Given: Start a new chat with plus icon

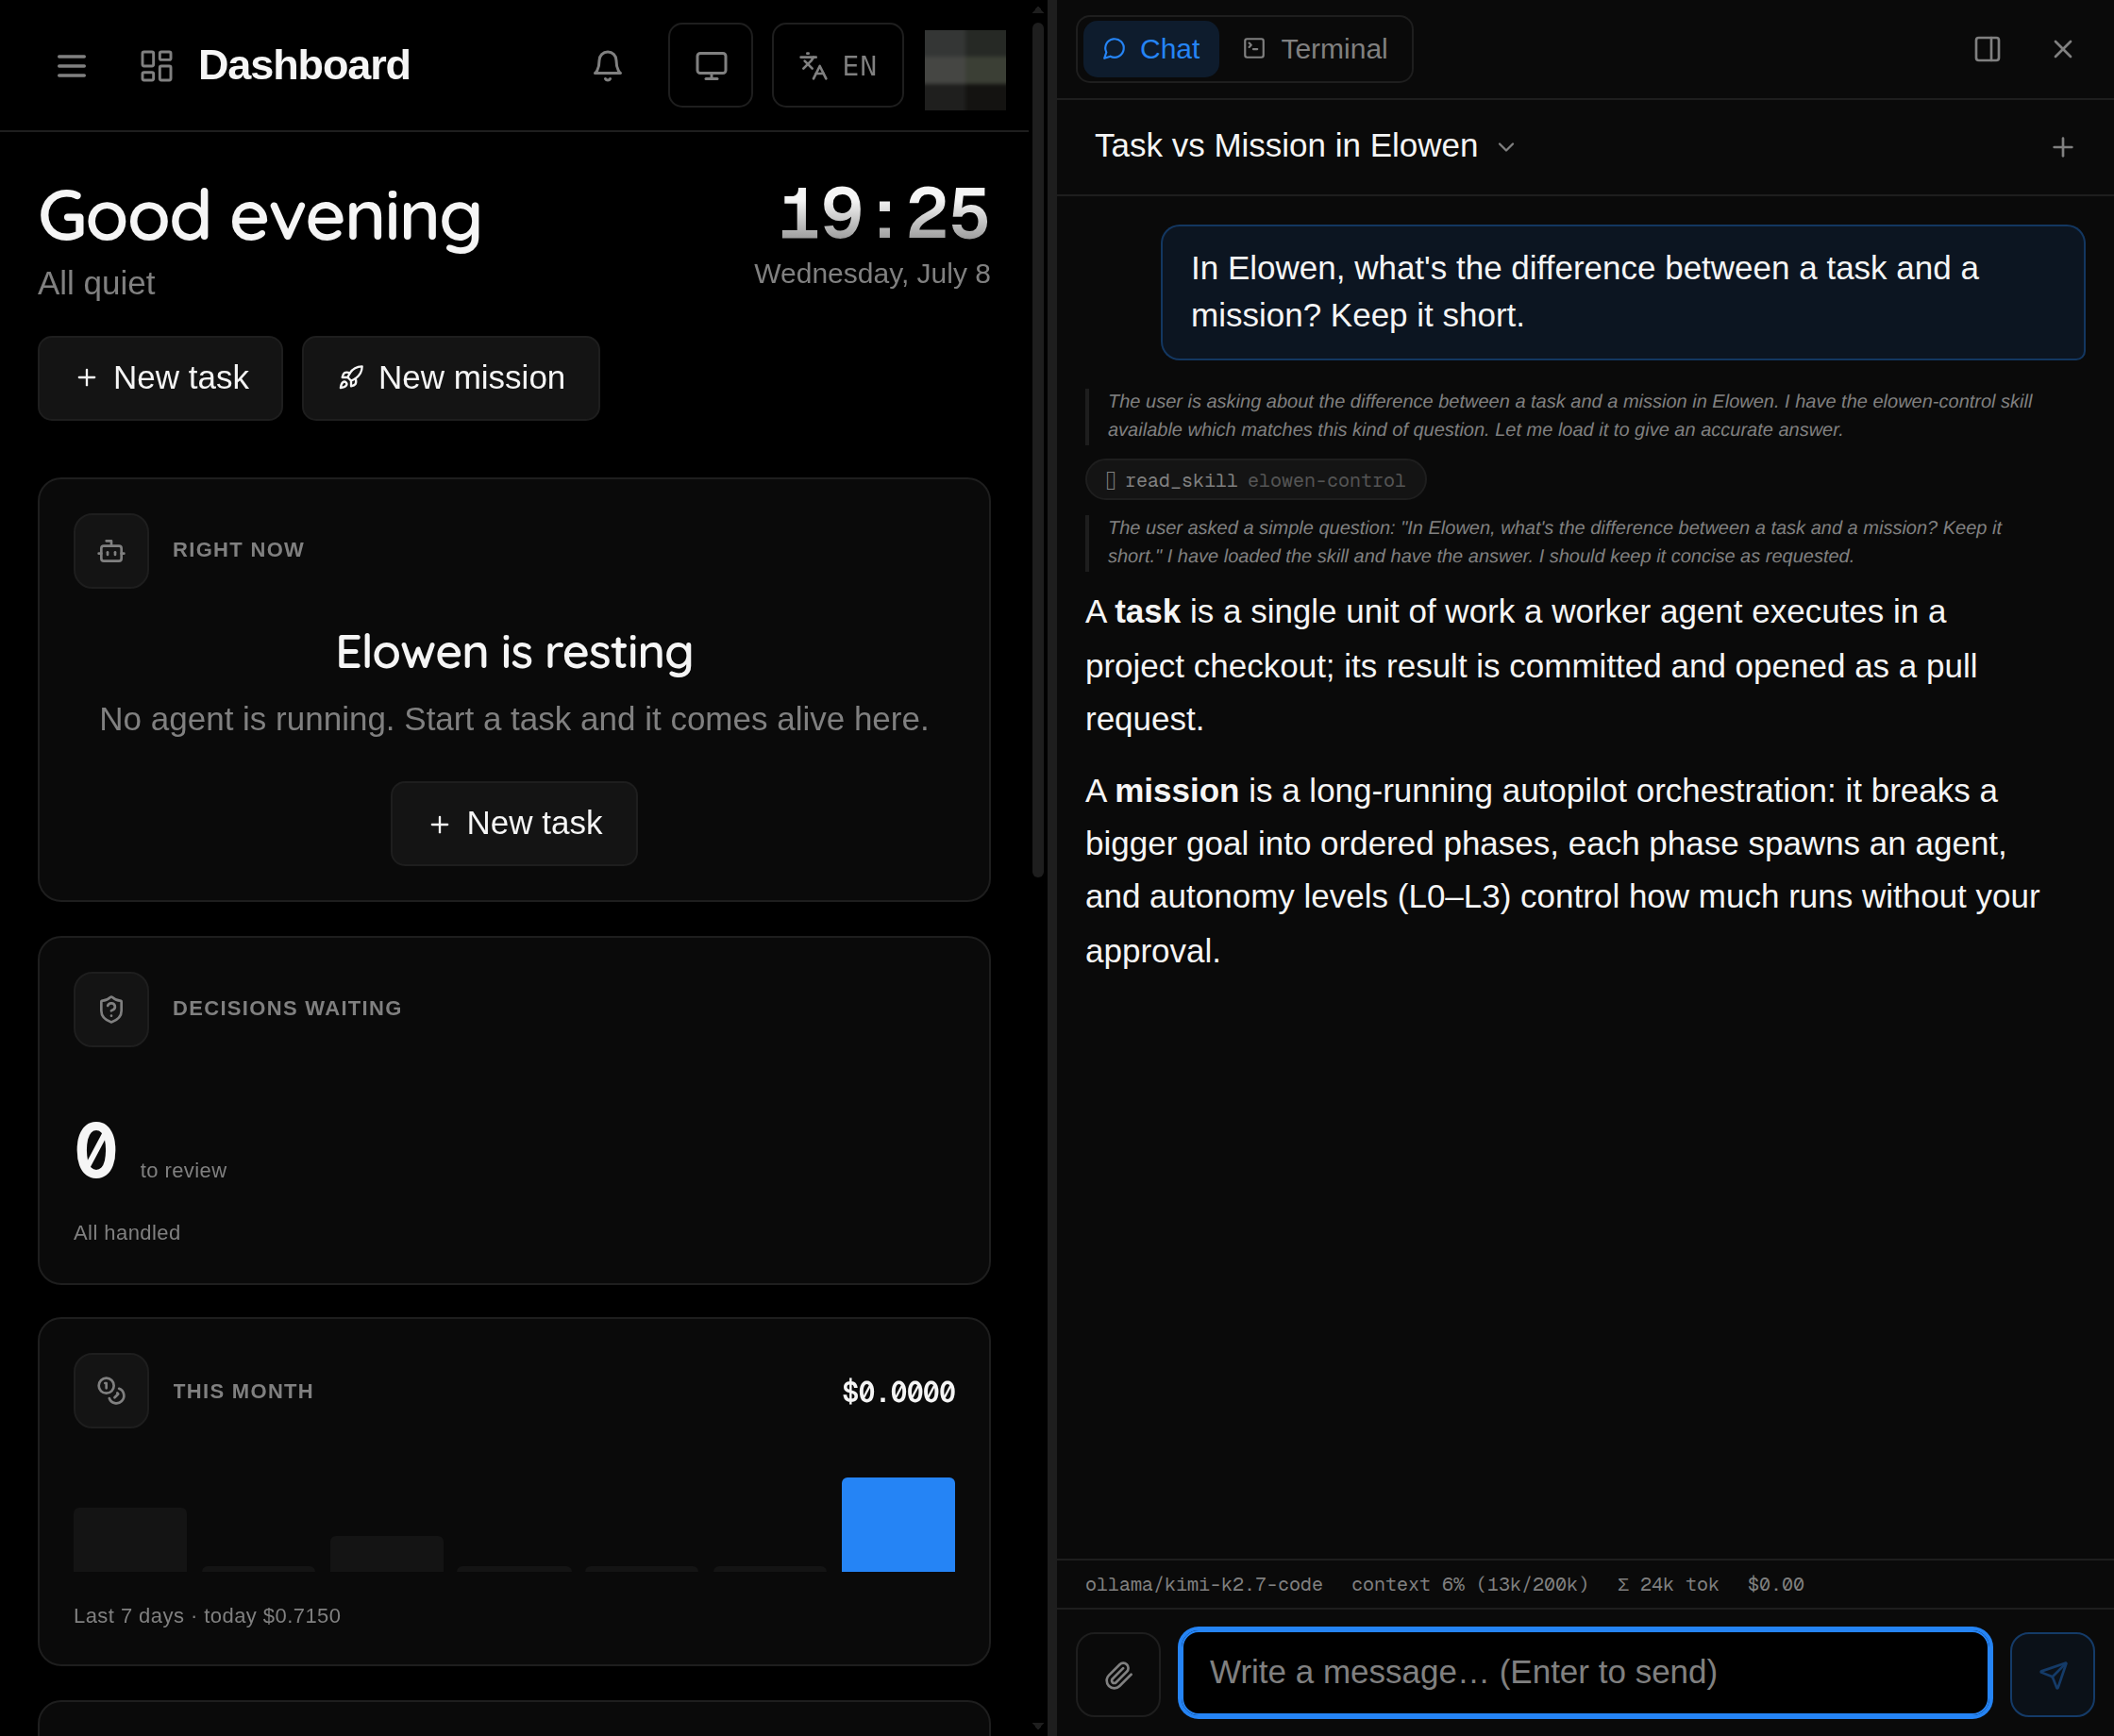Looking at the screenshot, I should [x=2062, y=148].
